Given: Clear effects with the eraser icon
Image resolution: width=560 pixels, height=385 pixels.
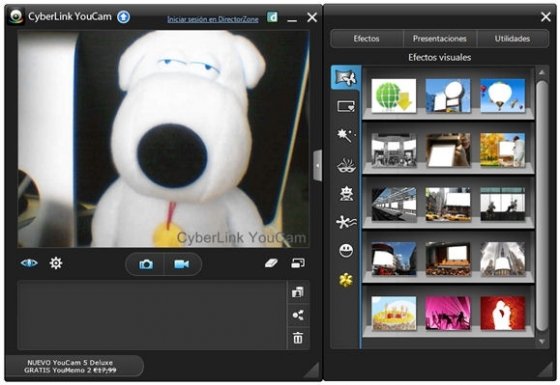Looking at the screenshot, I should [x=271, y=264].
